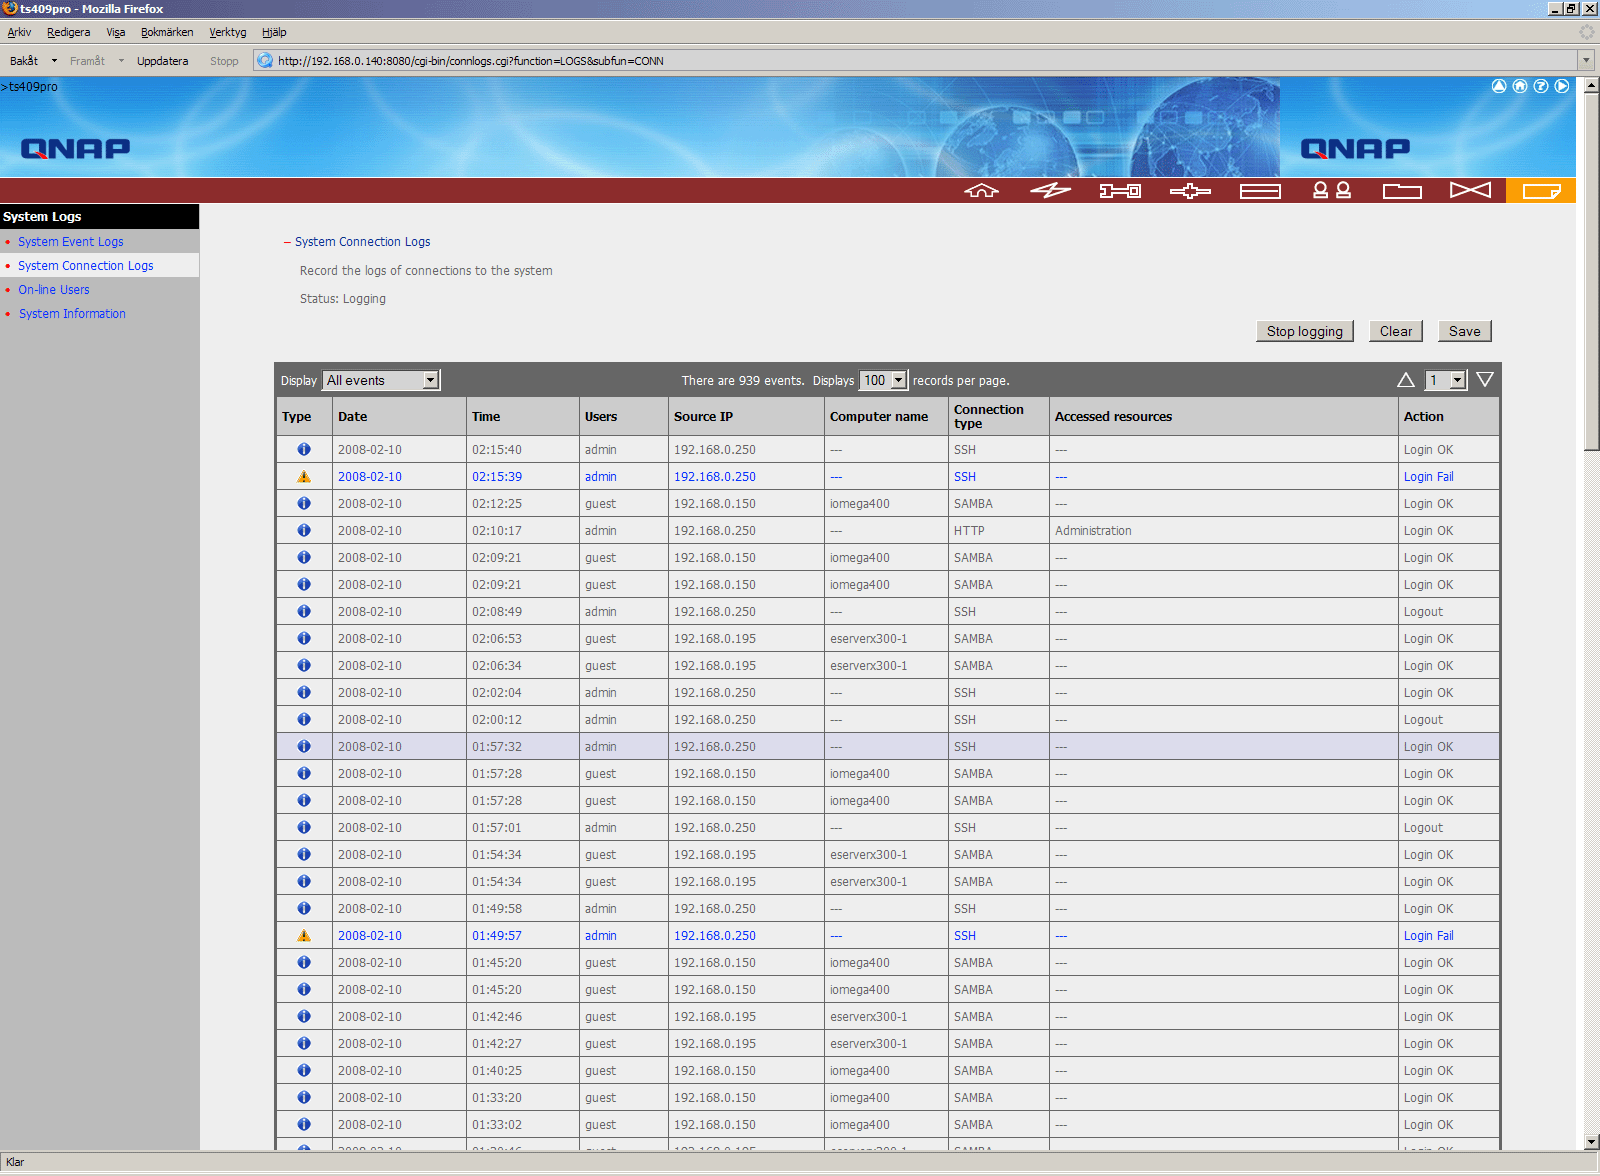Click the info icon on row 02:10:17
Screen dimensions: 1600x1176
pos(304,531)
